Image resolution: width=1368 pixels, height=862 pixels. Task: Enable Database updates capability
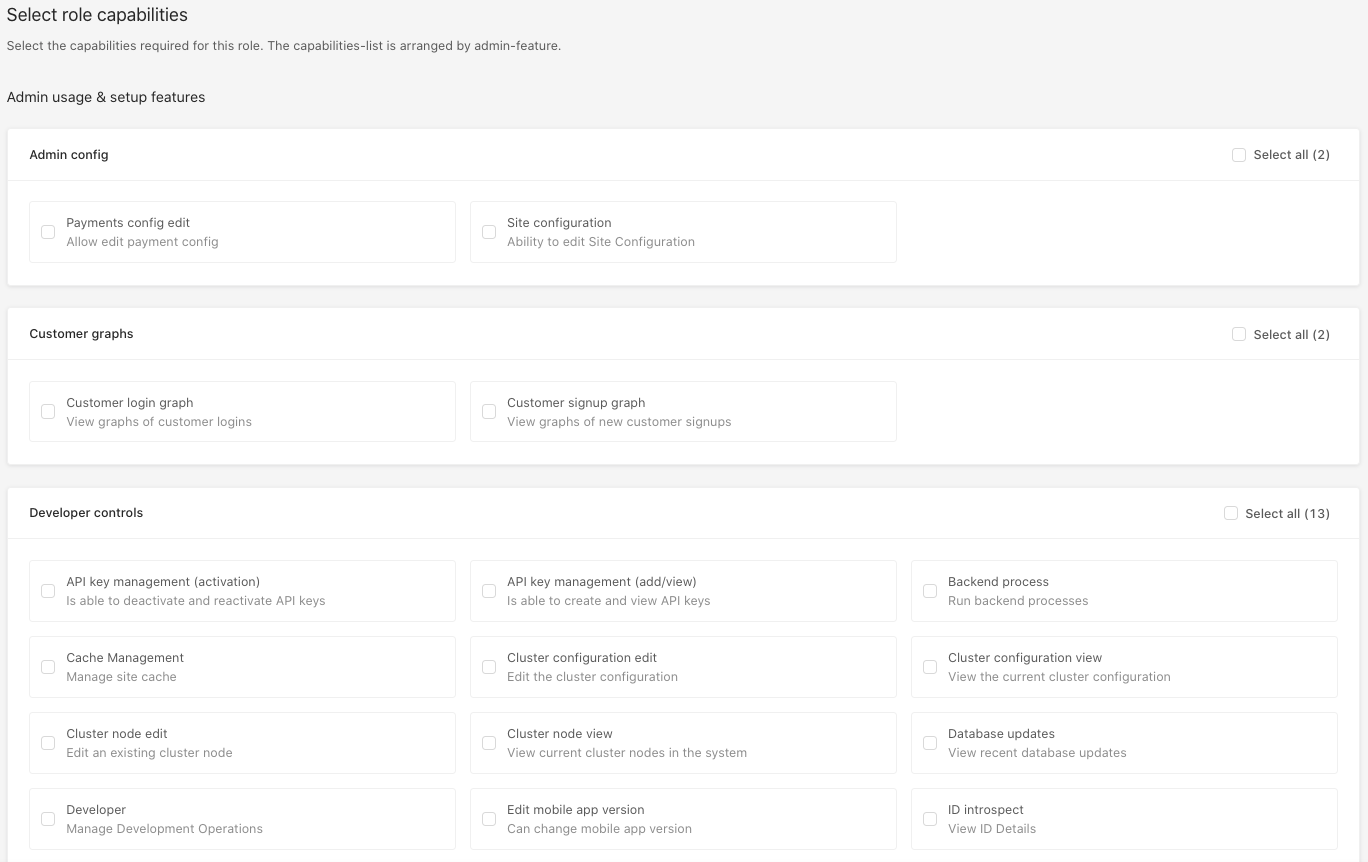(930, 743)
